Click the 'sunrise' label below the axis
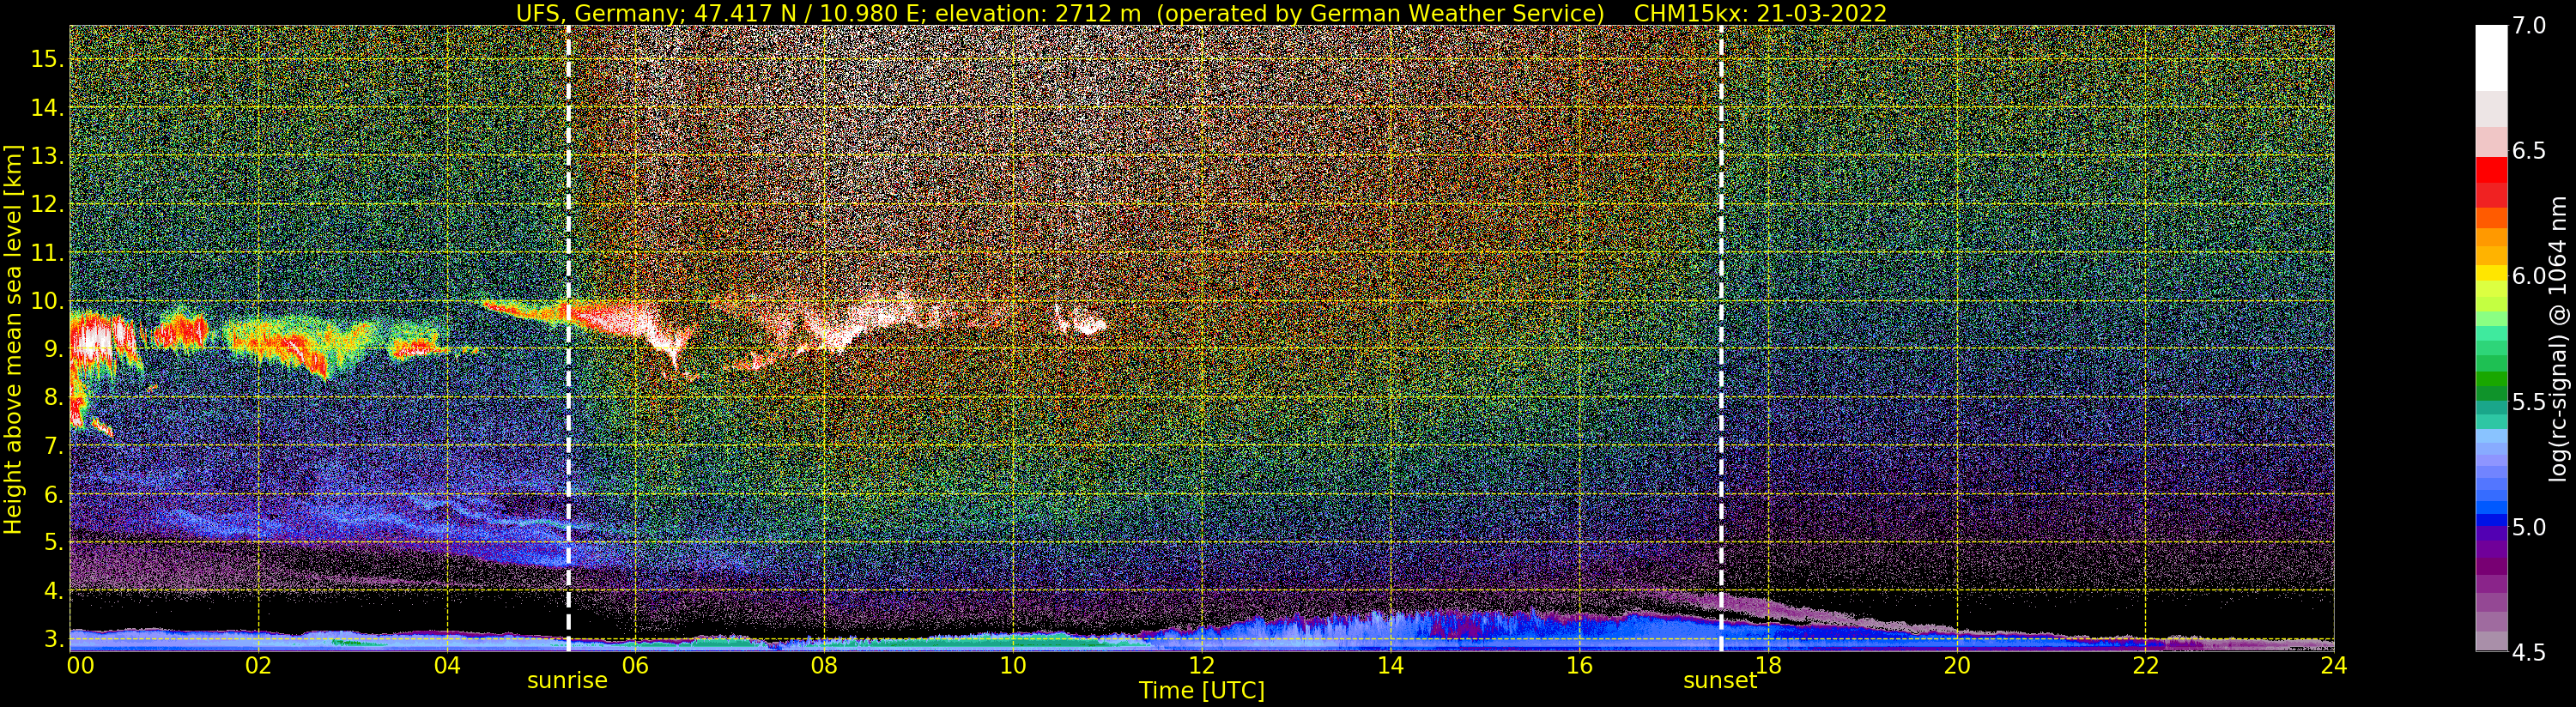The image size is (2576, 707). (x=567, y=680)
